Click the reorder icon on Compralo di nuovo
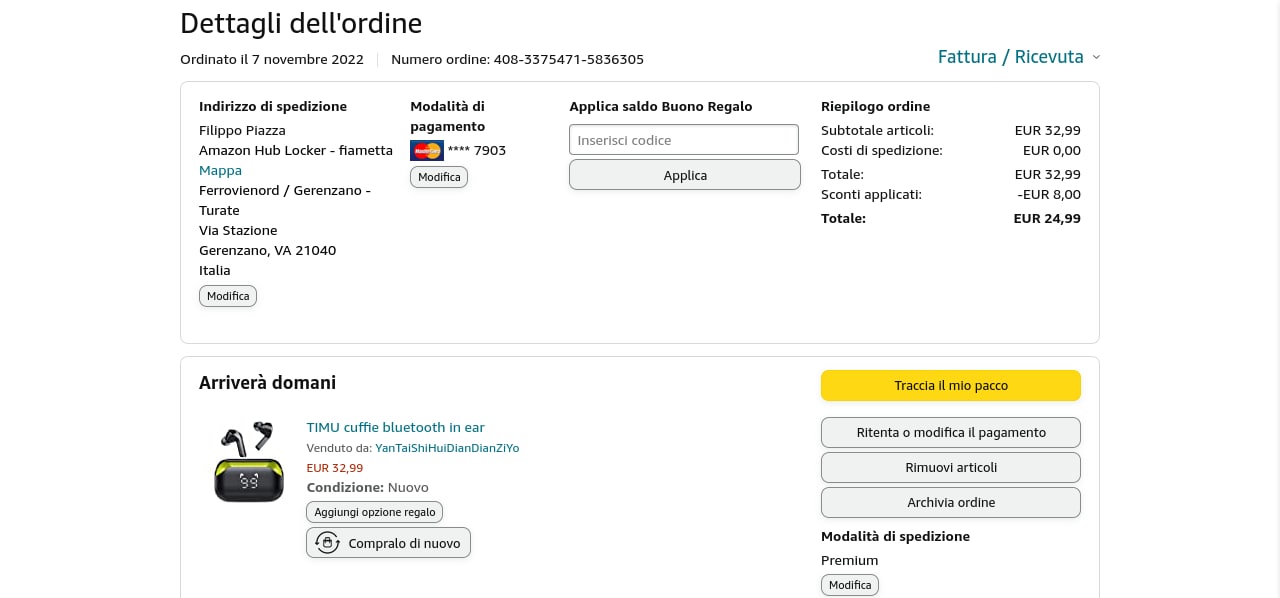The image size is (1280, 598). (x=327, y=543)
